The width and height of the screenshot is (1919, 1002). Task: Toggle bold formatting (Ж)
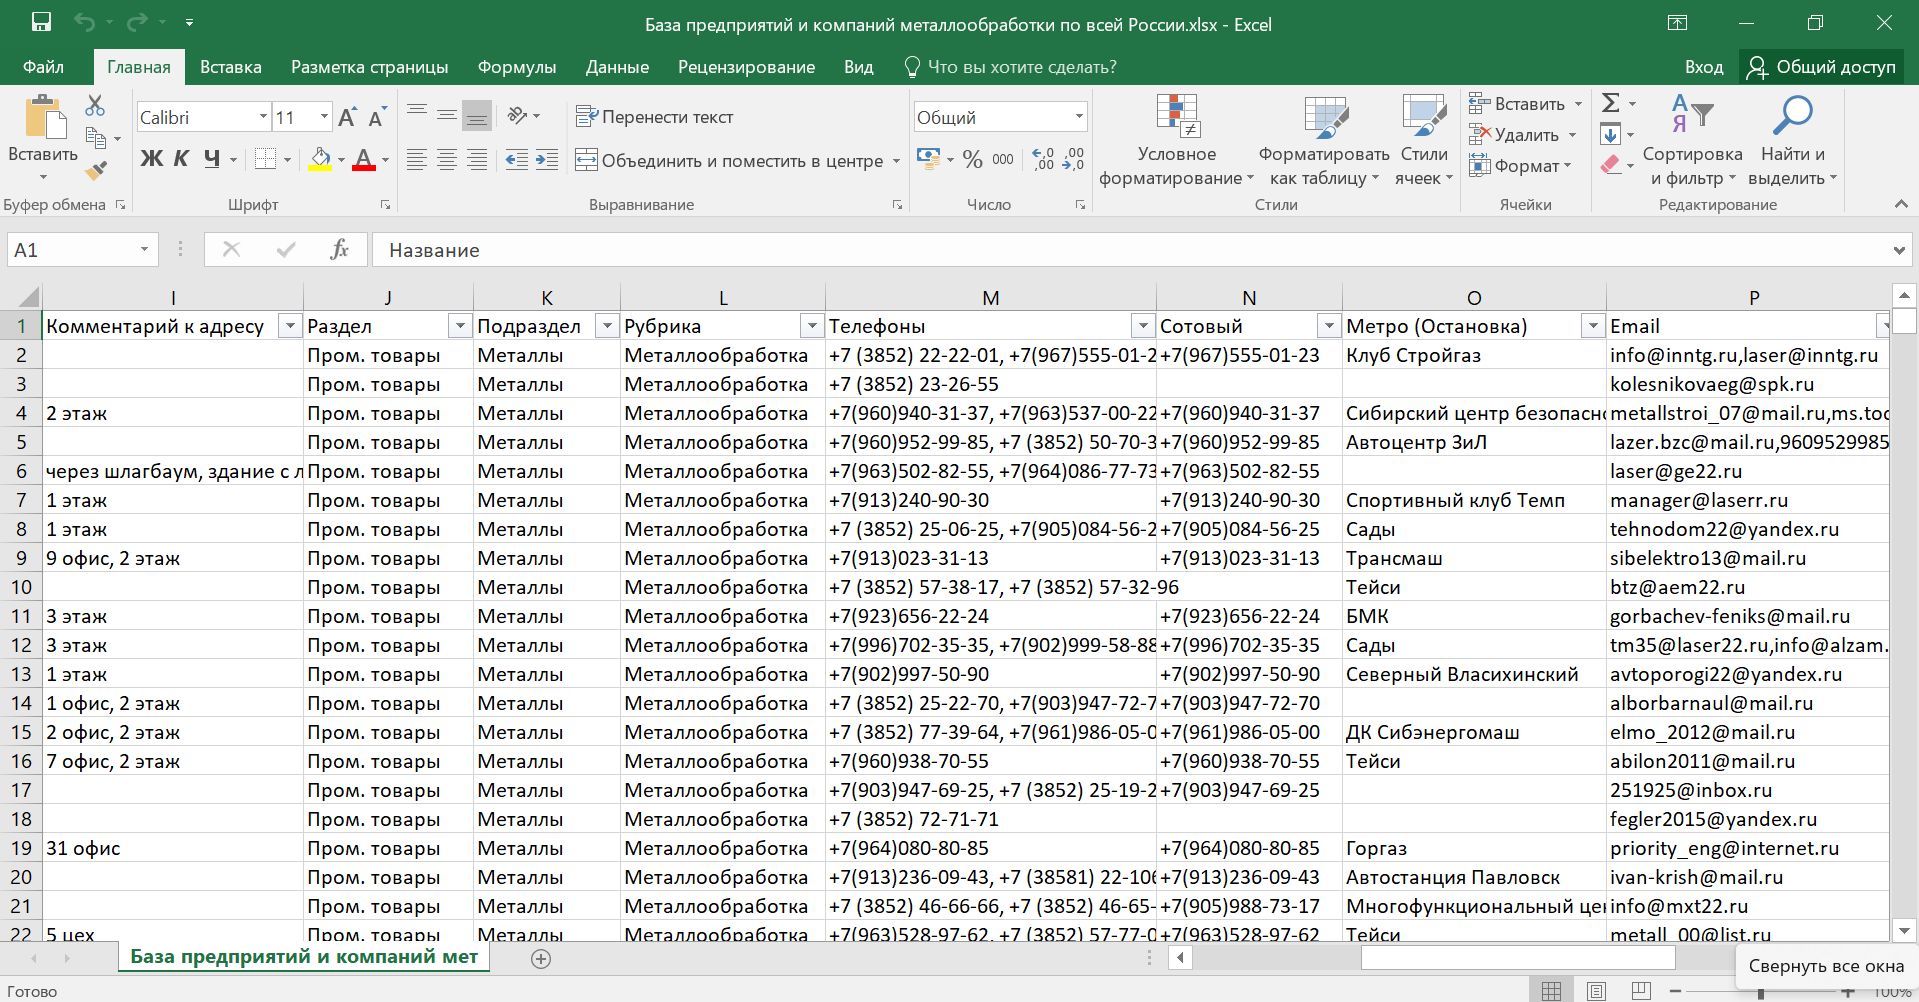[151, 159]
